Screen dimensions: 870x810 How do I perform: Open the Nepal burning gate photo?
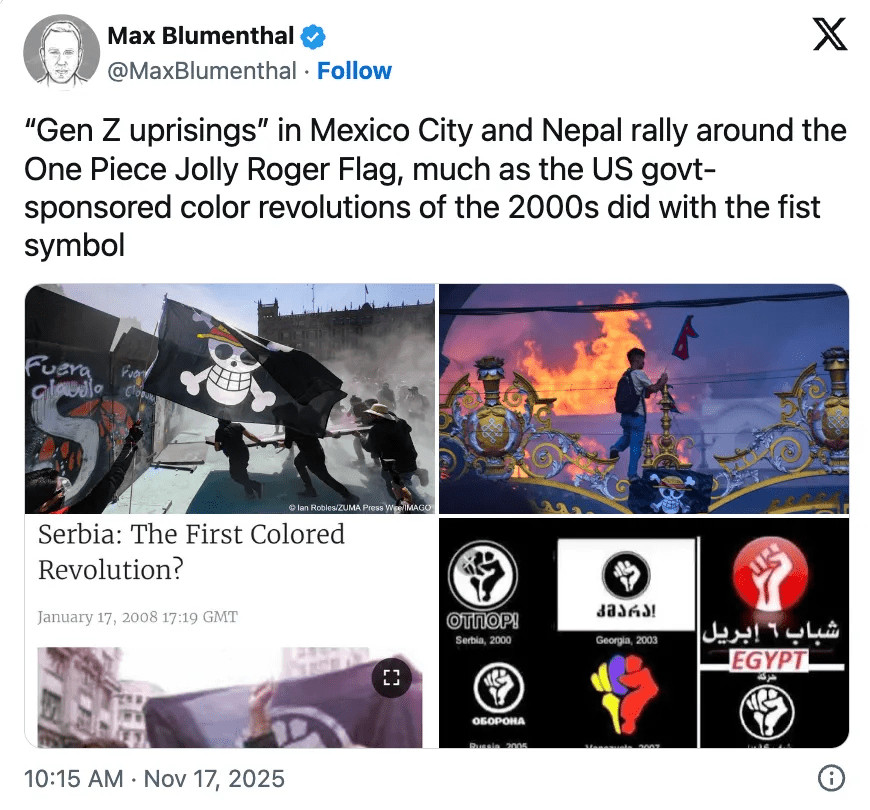click(644, 398)
